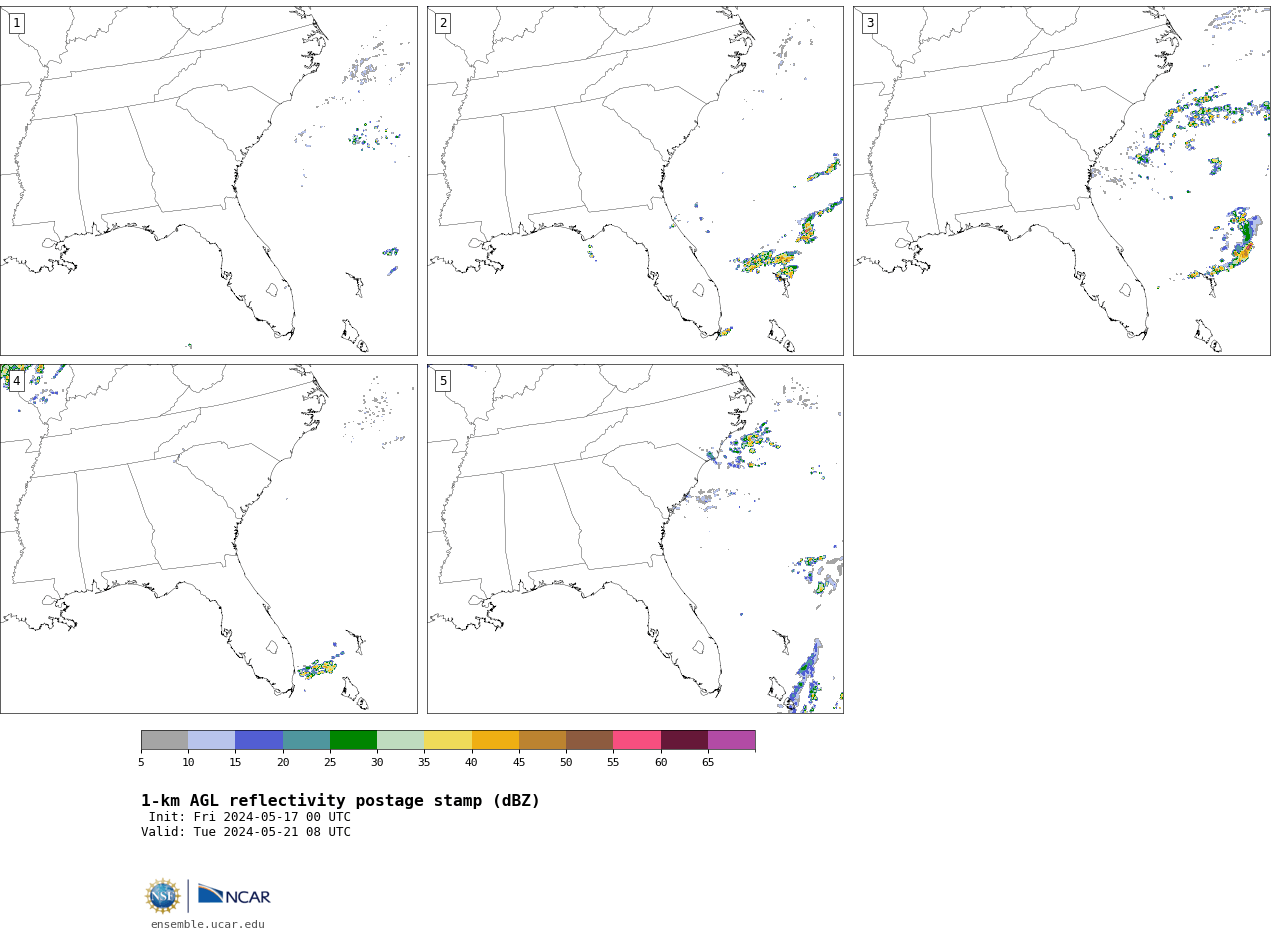Click the number label box '2'
The height and width of the screenshot is (936, 1280).
coord(443,23)
